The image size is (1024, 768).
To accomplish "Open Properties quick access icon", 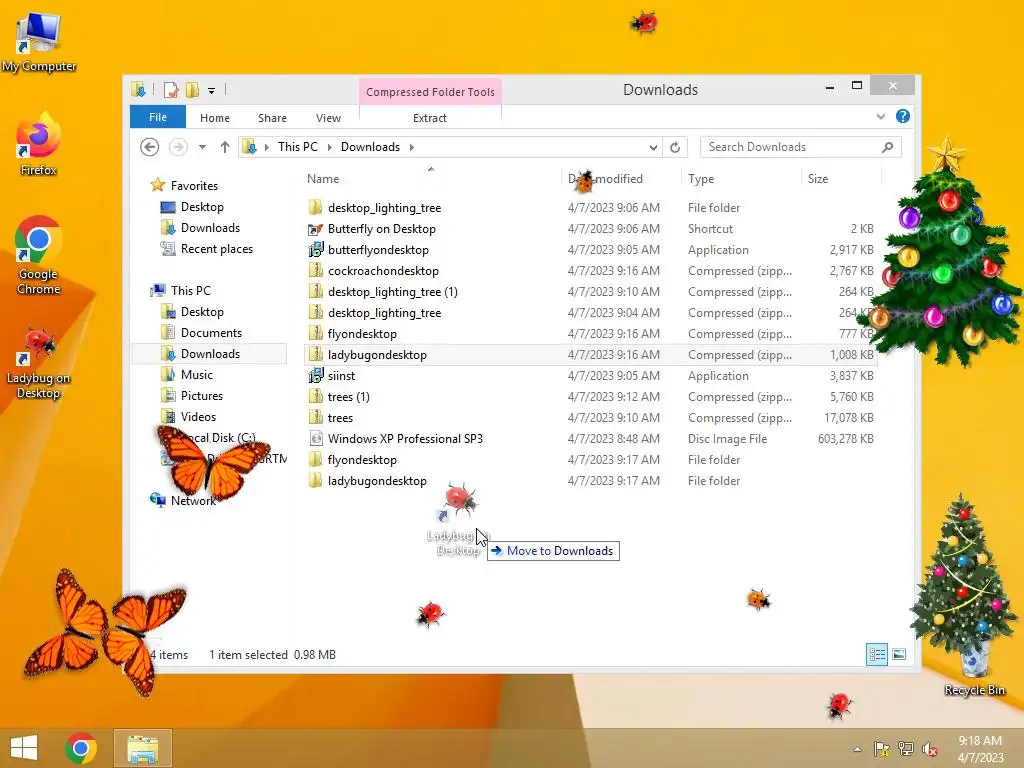I will pyautogui.click(x=171, y=89).
